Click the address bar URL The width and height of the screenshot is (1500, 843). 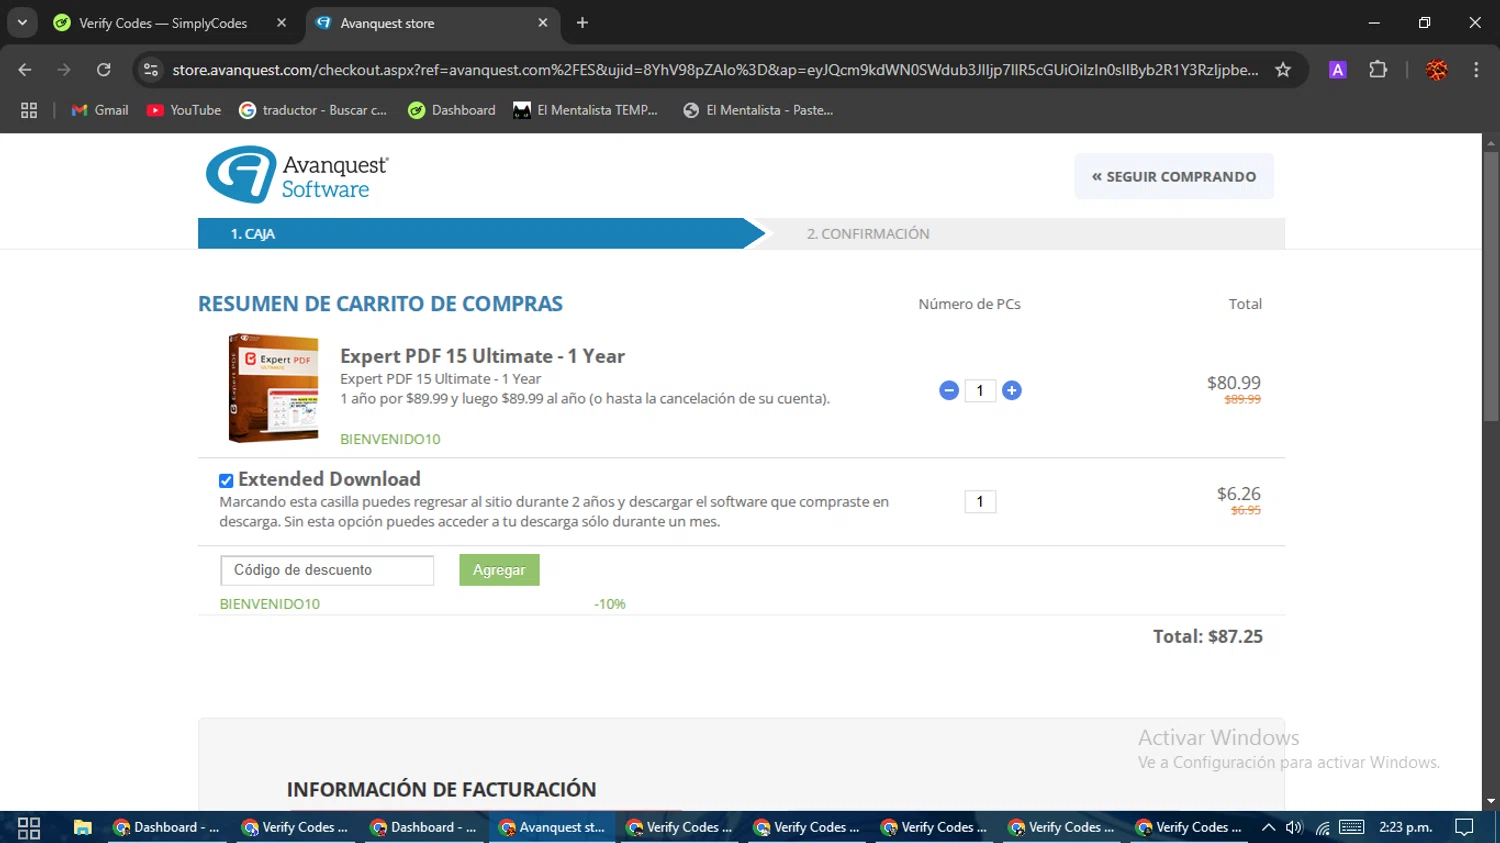(715, 70)
